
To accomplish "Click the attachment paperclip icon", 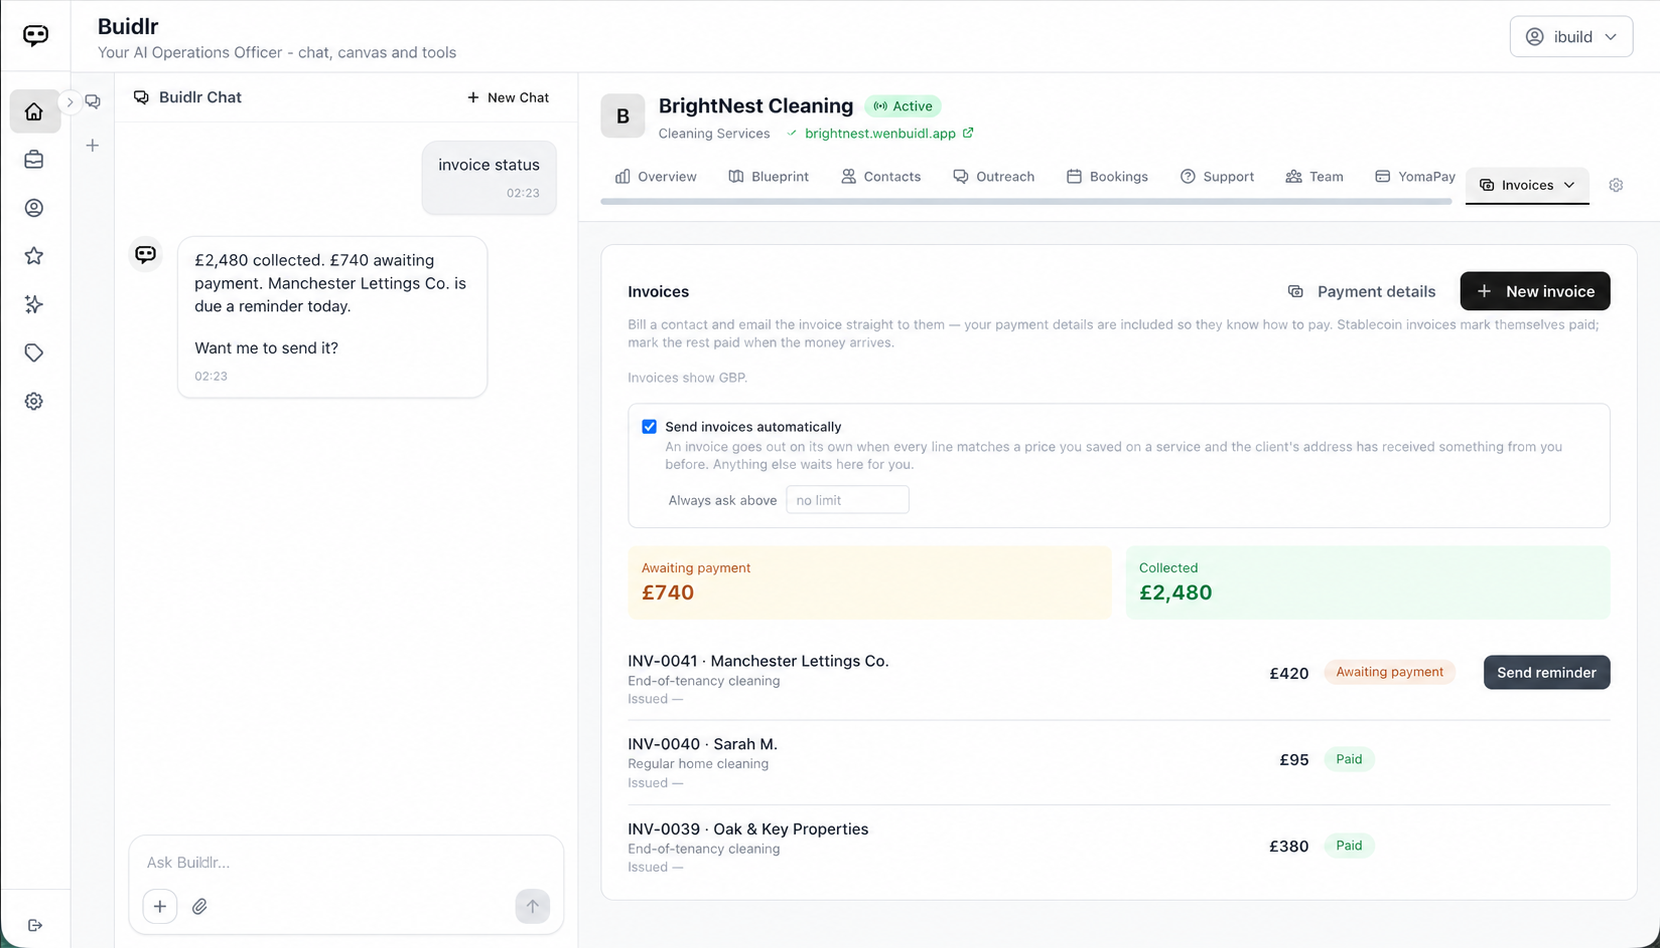I will point(200,906).
